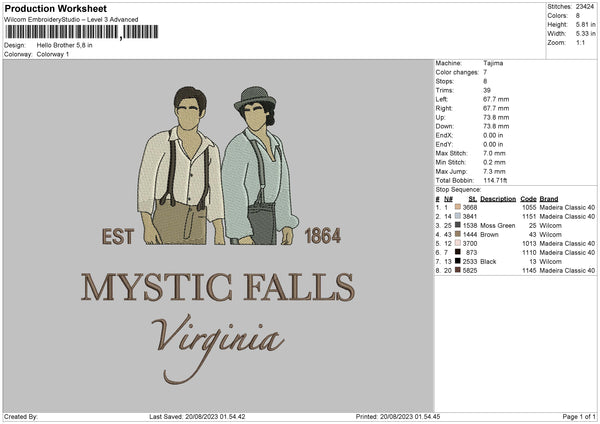This screenshot has height=424, width=600.
Task: Select the dark 873 thread swatch
Action: (x=458, y=252)
